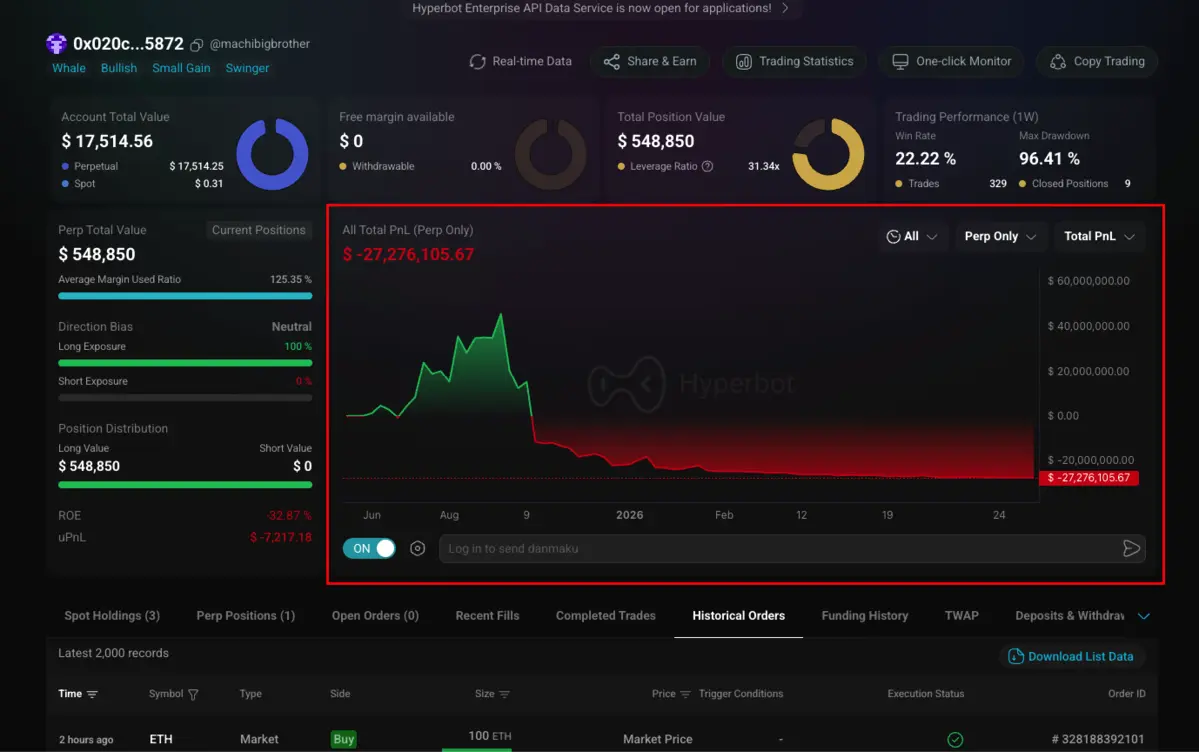Open the All time range dropdown

pyautogui.click(x=911, y=236)
